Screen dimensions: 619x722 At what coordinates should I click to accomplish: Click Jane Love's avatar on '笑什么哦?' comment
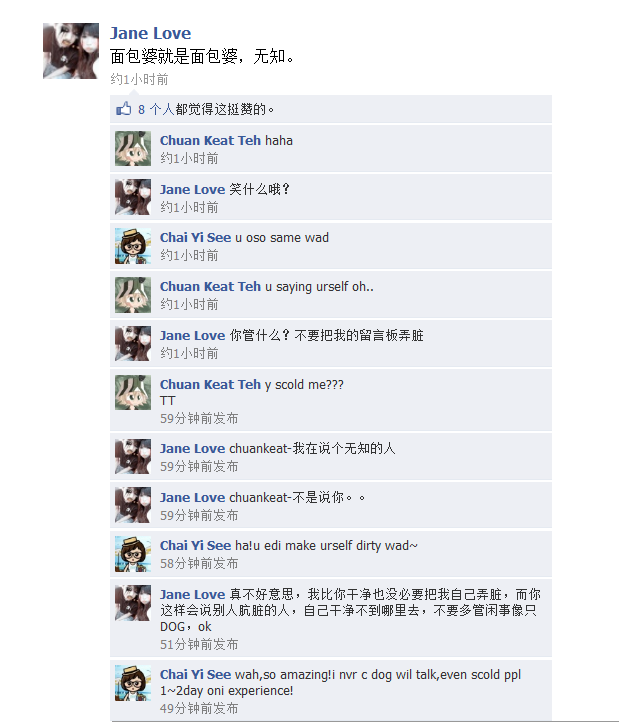(x=133, y=197)
